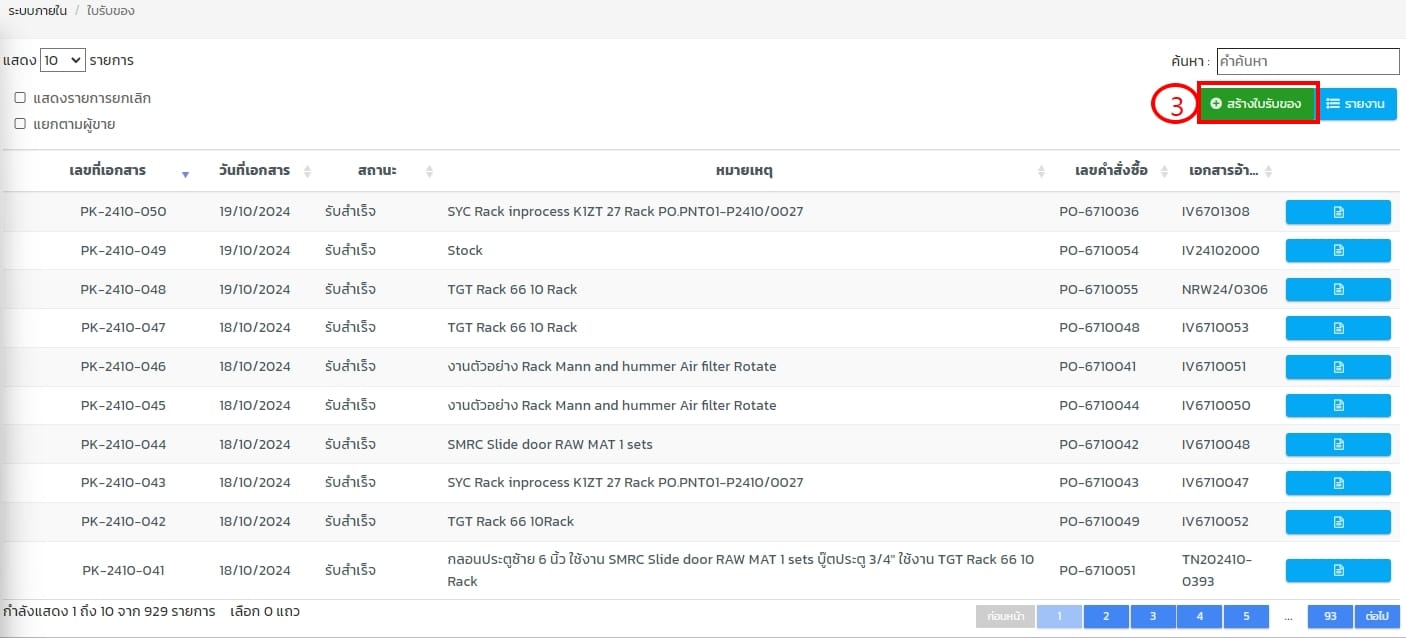Go to pagination page 2
Screen dimensions: 1406x638
point(1105,616)
